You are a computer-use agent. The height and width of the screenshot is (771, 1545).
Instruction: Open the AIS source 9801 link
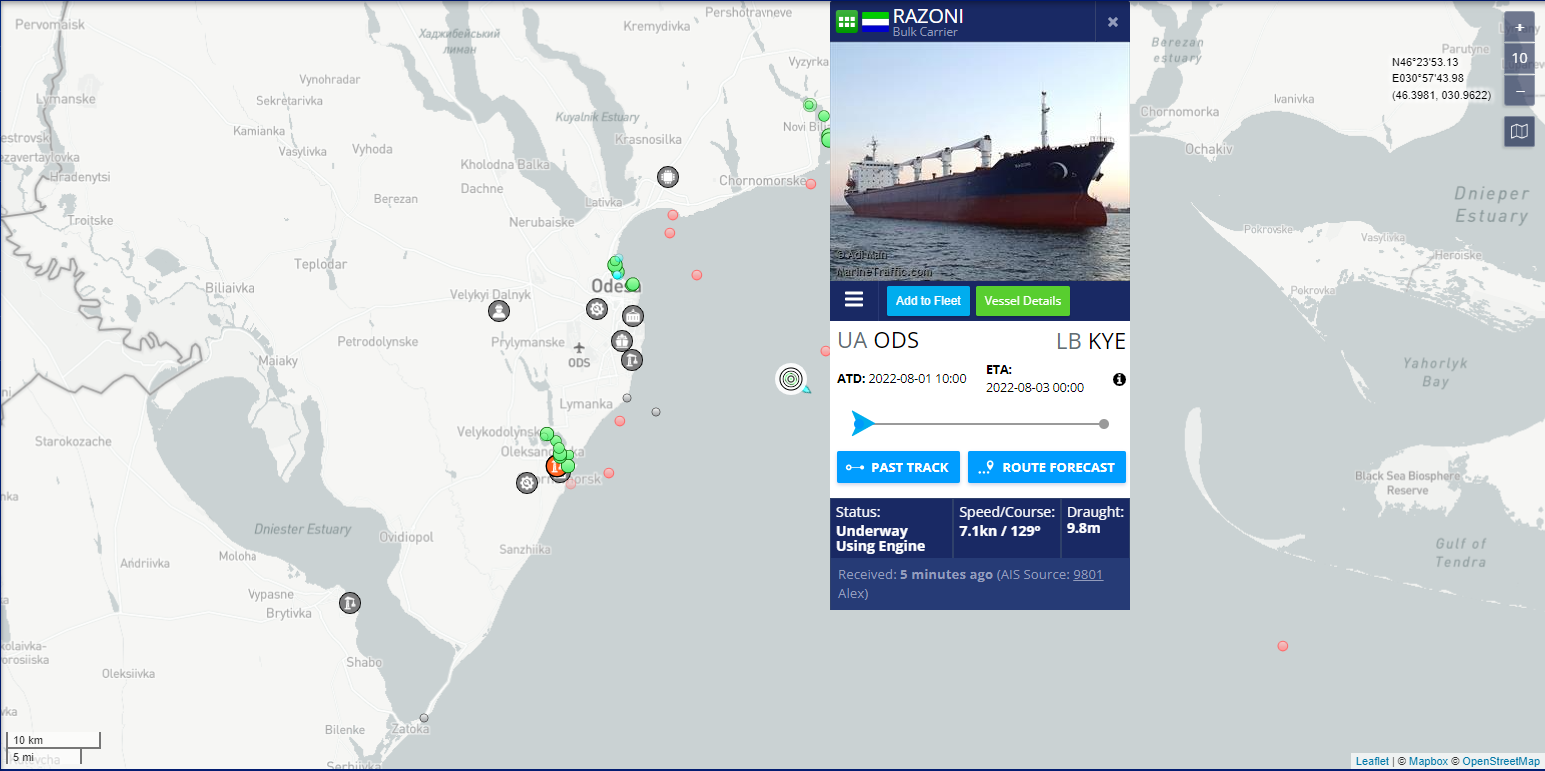tap(1087, 574)
